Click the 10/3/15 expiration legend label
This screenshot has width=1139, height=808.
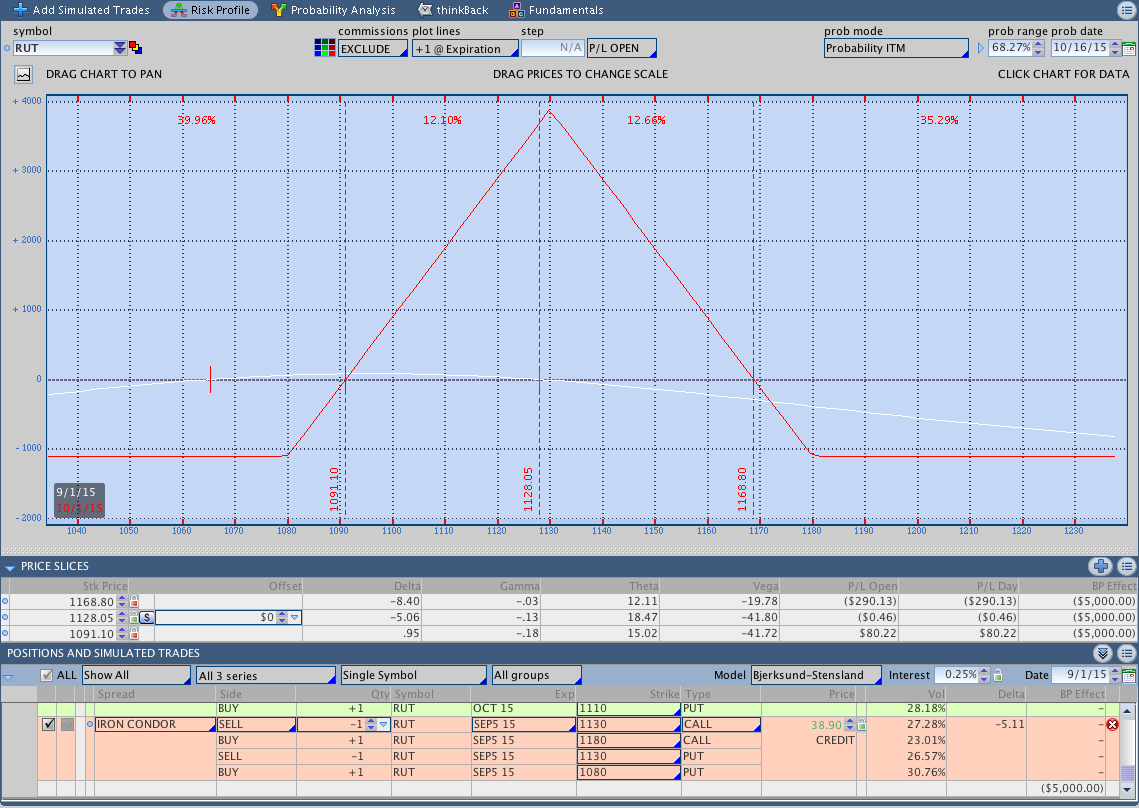(79, 508)
